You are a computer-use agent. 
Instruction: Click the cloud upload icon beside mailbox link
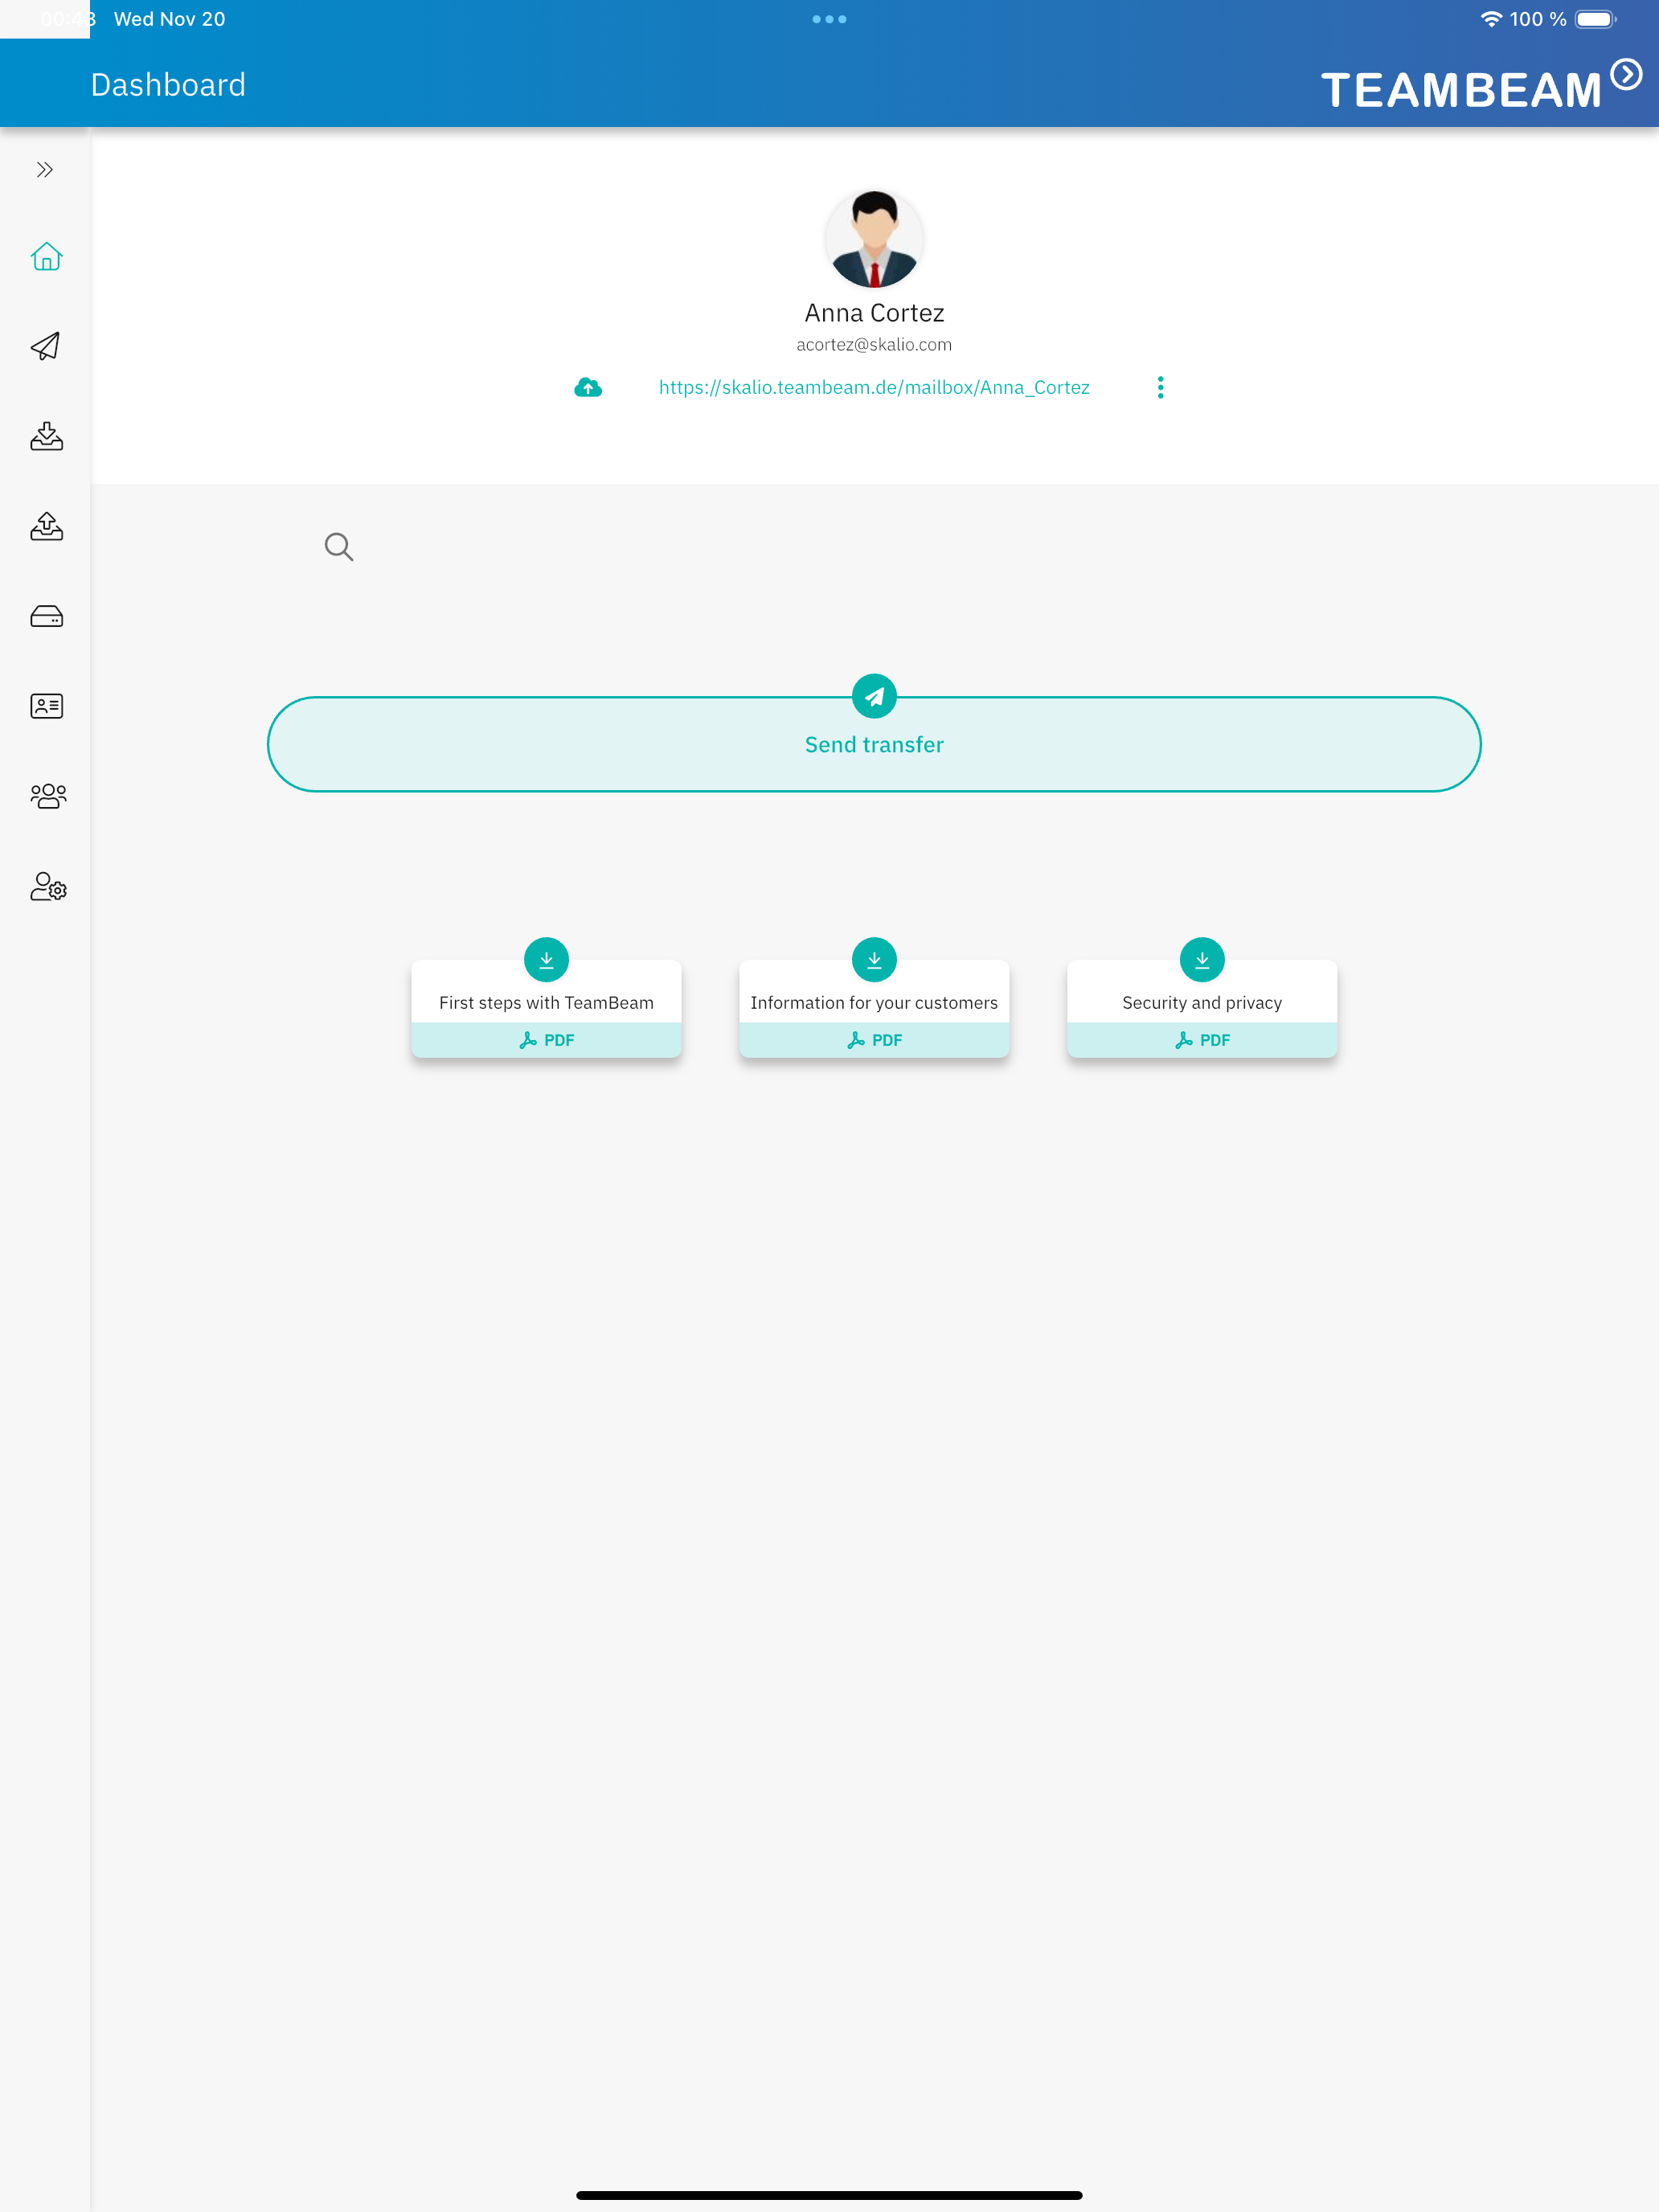click(588, 388)
